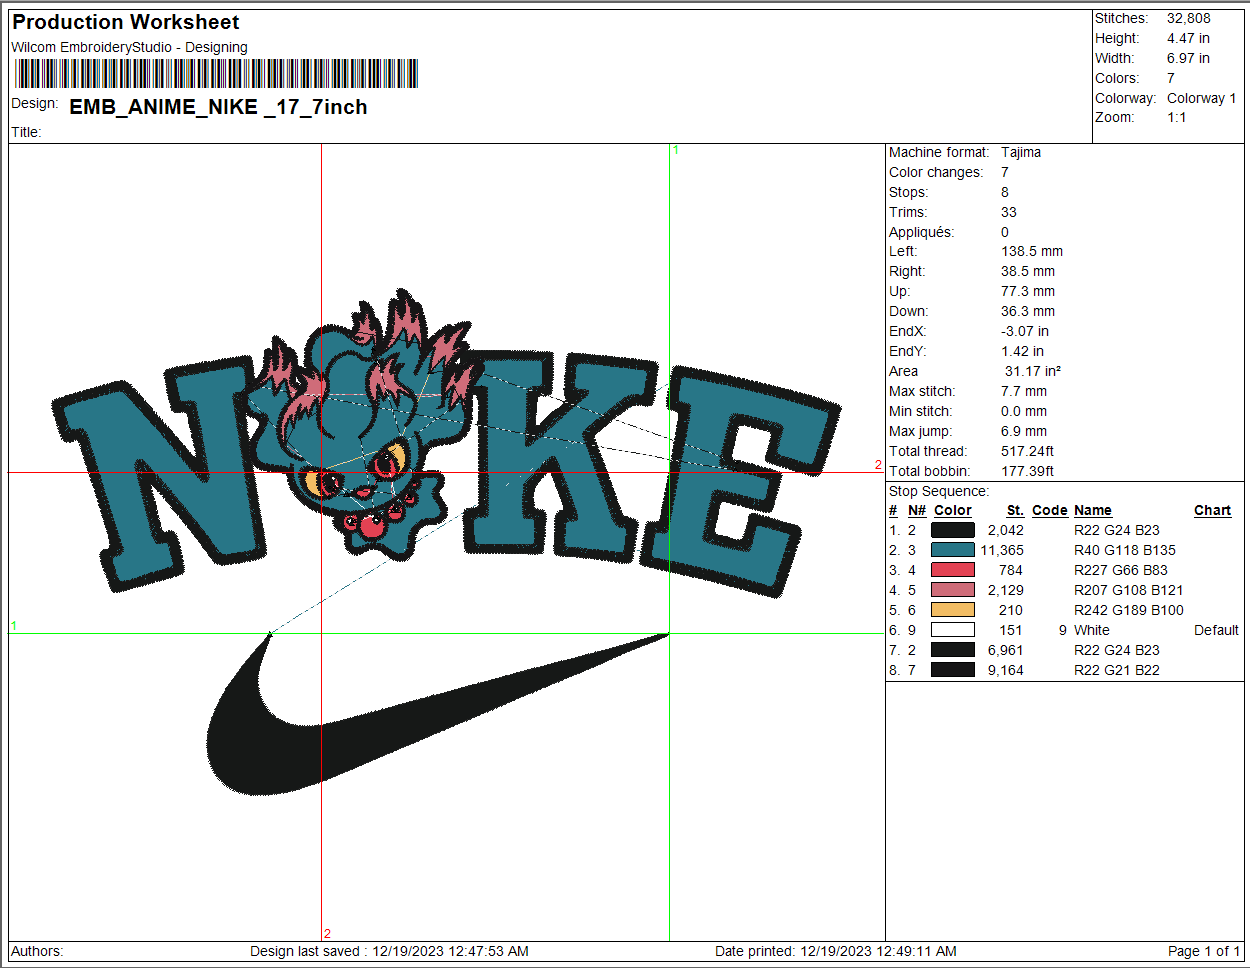1250x968 pixels.
Task: Click the Code column header
Action: click(x=1049, y=510)
